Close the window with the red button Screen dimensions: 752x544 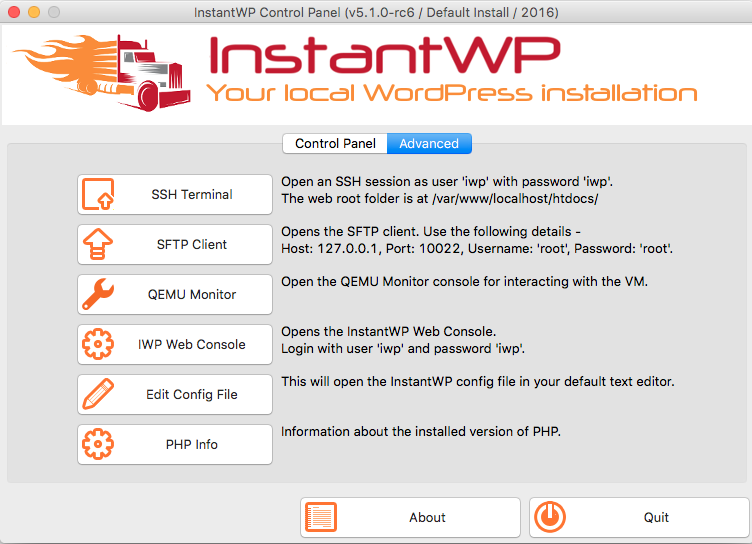pyautogui.click(x=14, y=12)
